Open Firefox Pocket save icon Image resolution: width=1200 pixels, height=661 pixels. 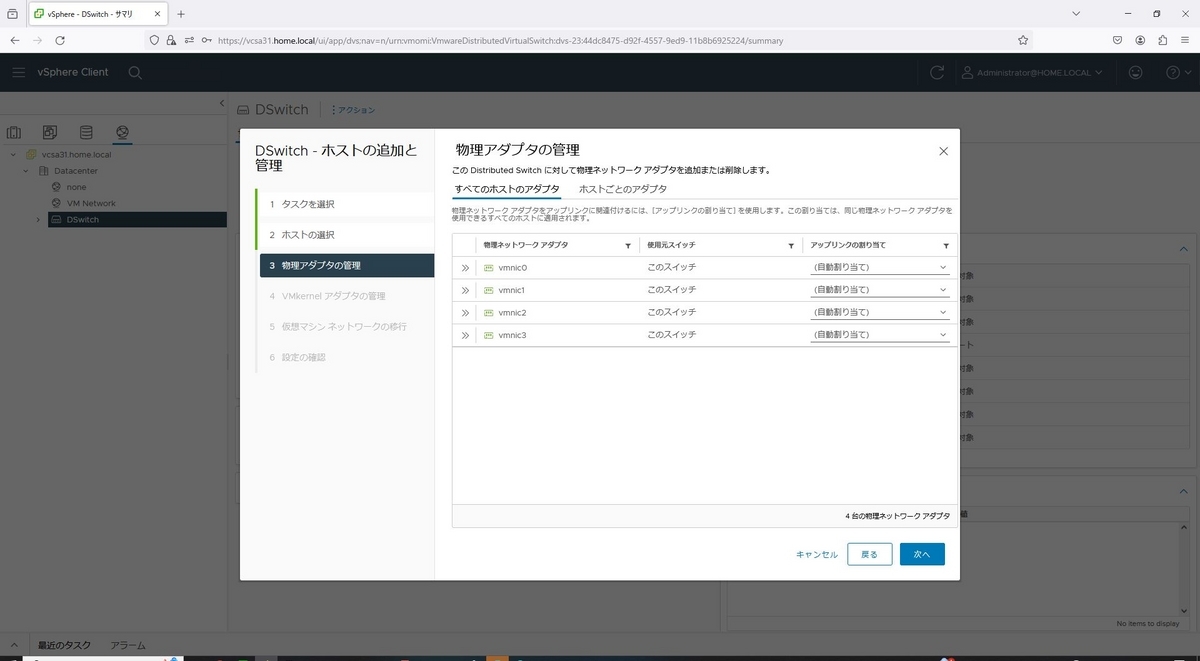1117,40
